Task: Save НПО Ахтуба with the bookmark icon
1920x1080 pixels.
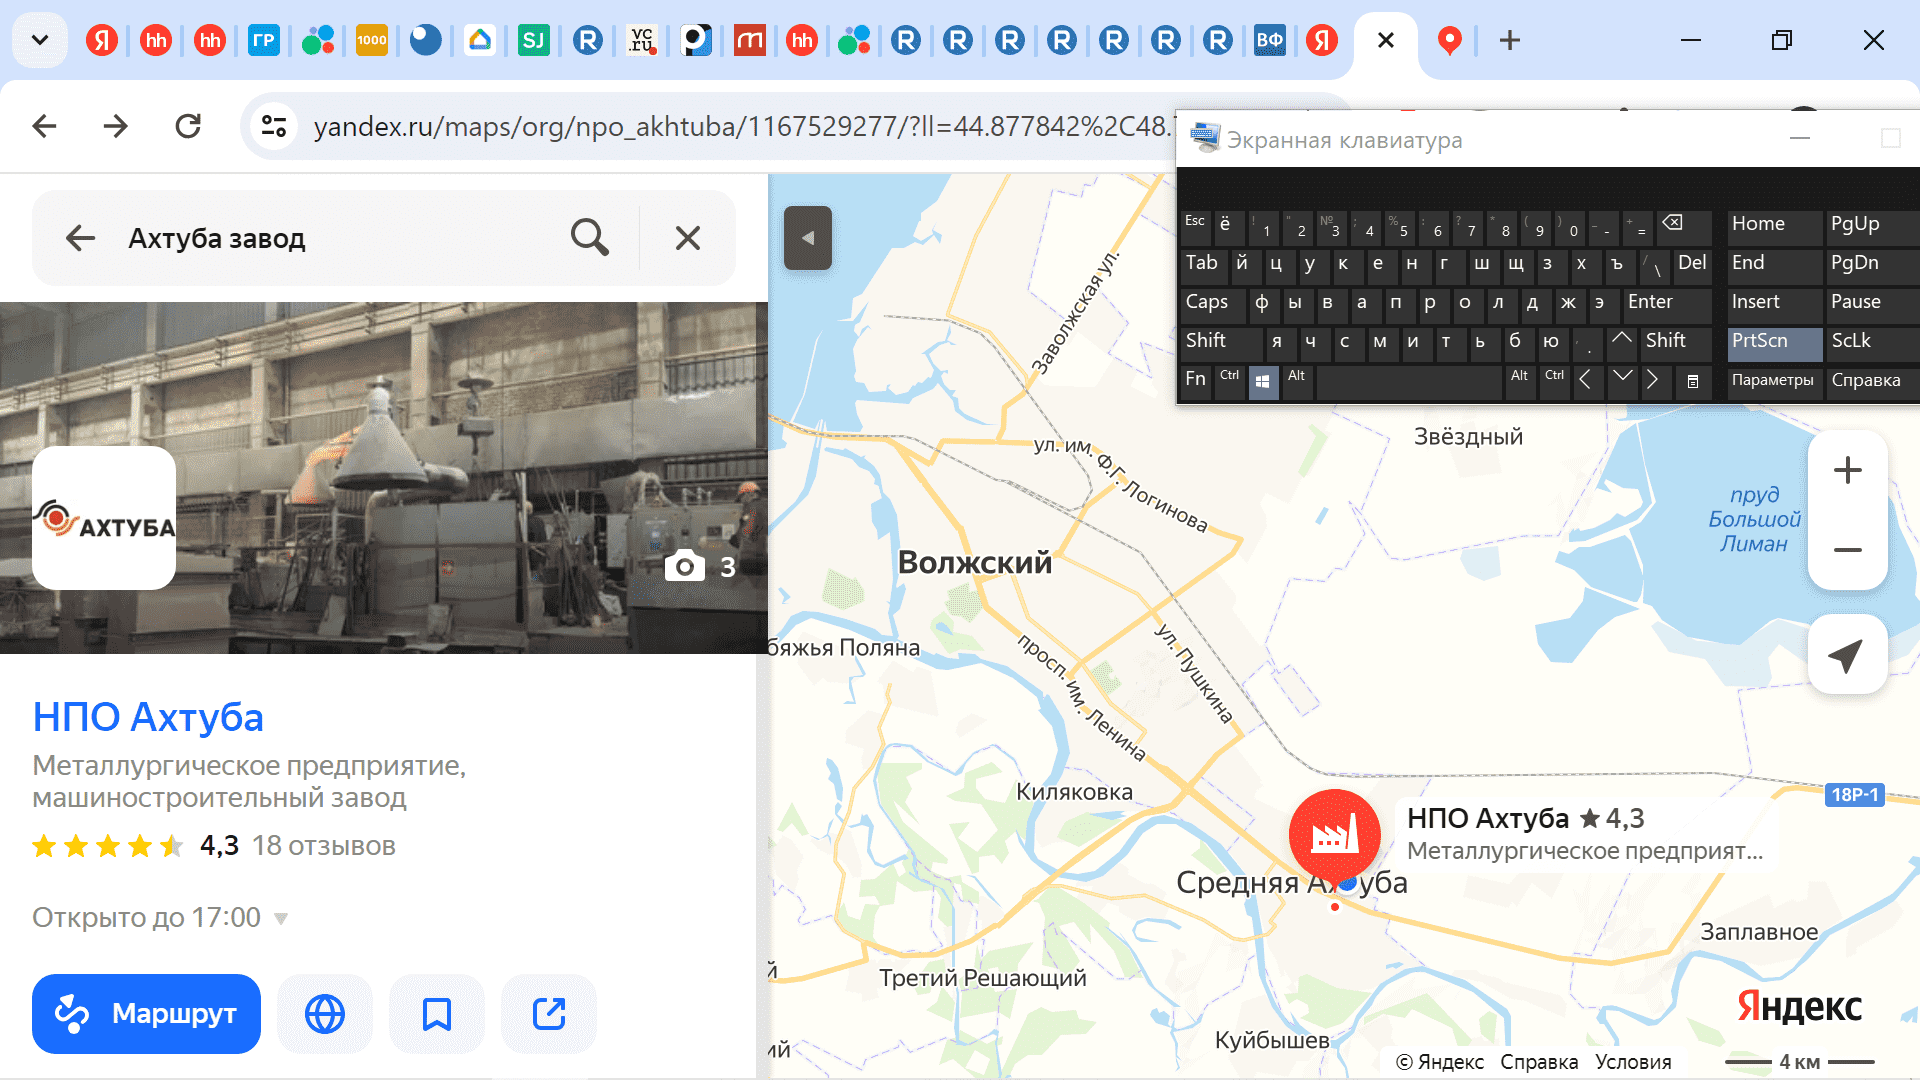Action: [x=437, y=1013]
